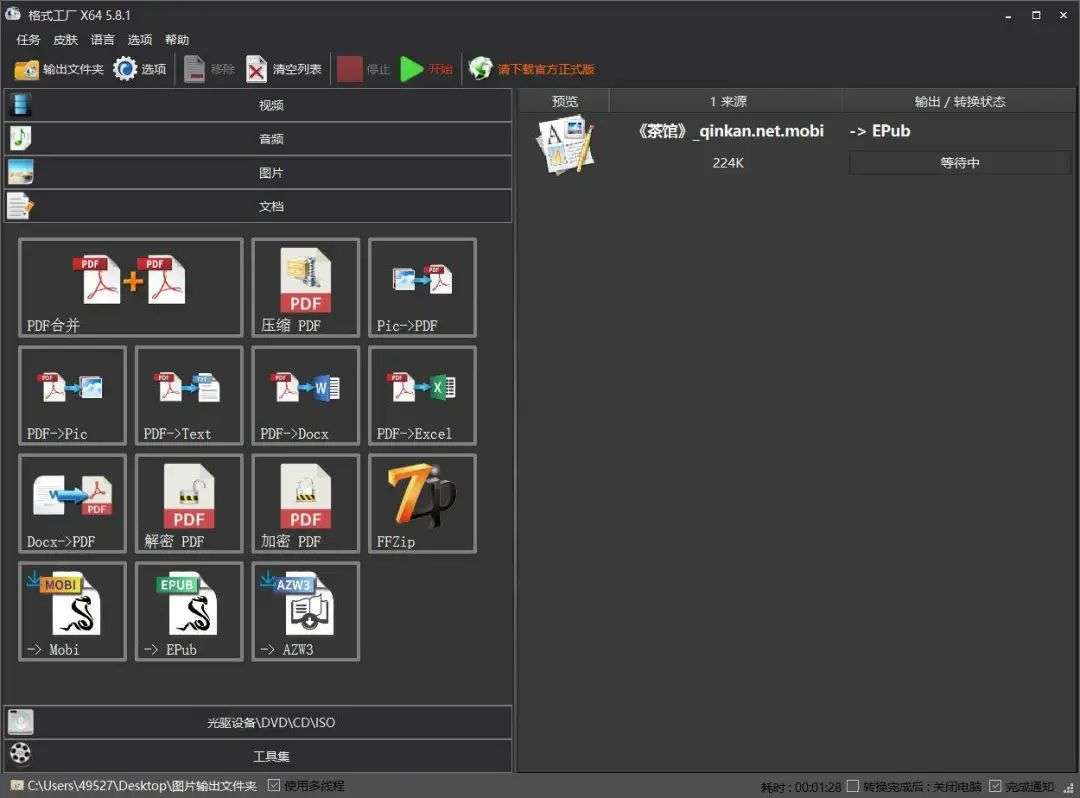1080x798 pixels.
Task: Select the -> Mobi ebook converter
Action: (x=72, y=611)
